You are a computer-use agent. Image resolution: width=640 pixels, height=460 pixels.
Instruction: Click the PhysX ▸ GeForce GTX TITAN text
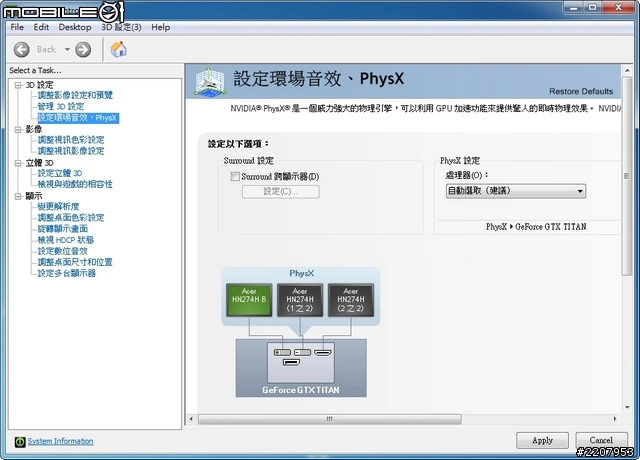point(536,227)
